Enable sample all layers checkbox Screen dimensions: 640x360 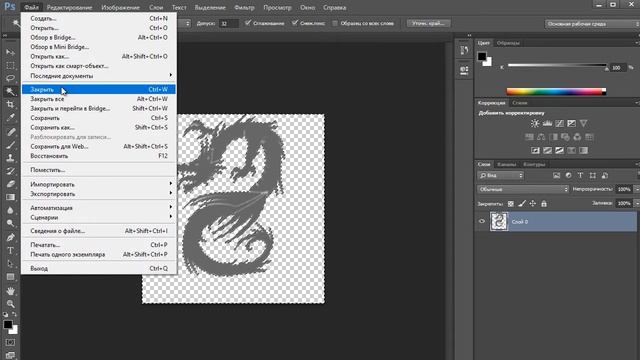pyautogui.click(x=335, y=23)
